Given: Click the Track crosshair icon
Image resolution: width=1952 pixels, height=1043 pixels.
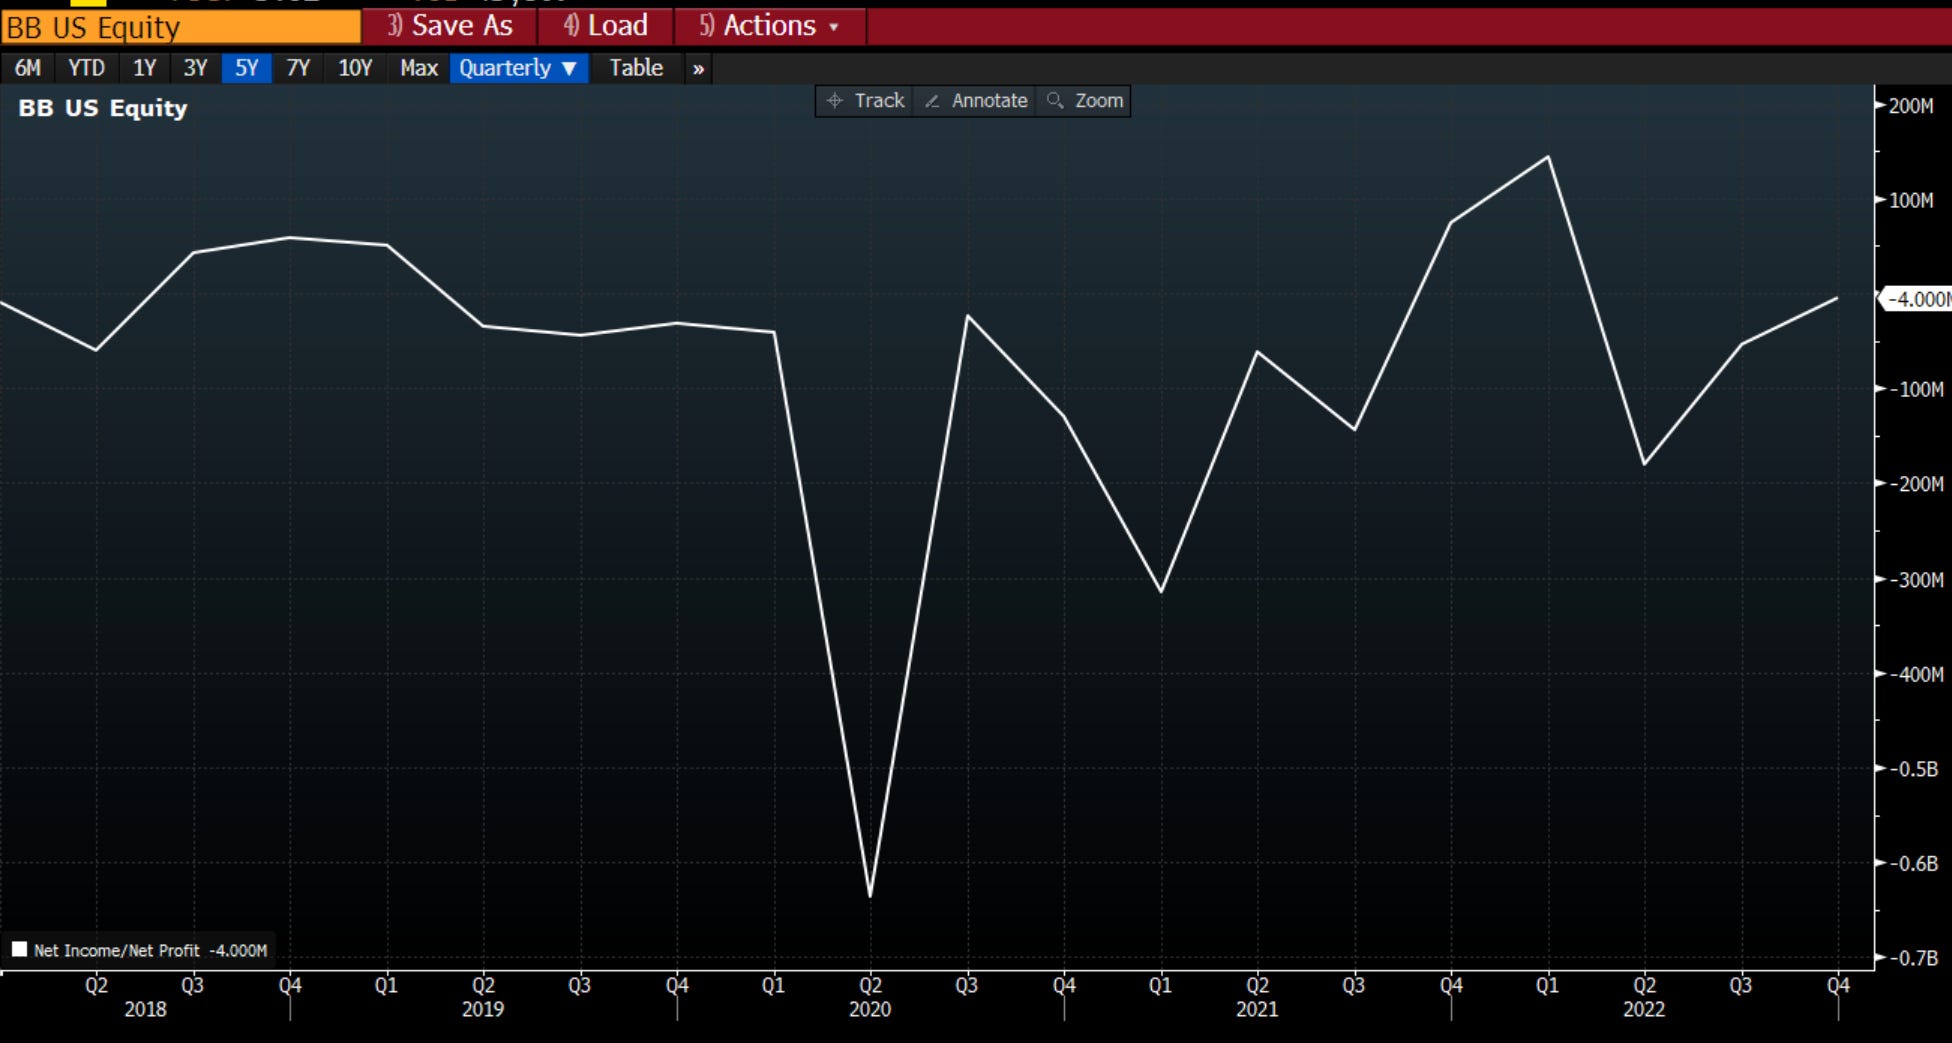Looking at the screenshot, I should point(835,101).
